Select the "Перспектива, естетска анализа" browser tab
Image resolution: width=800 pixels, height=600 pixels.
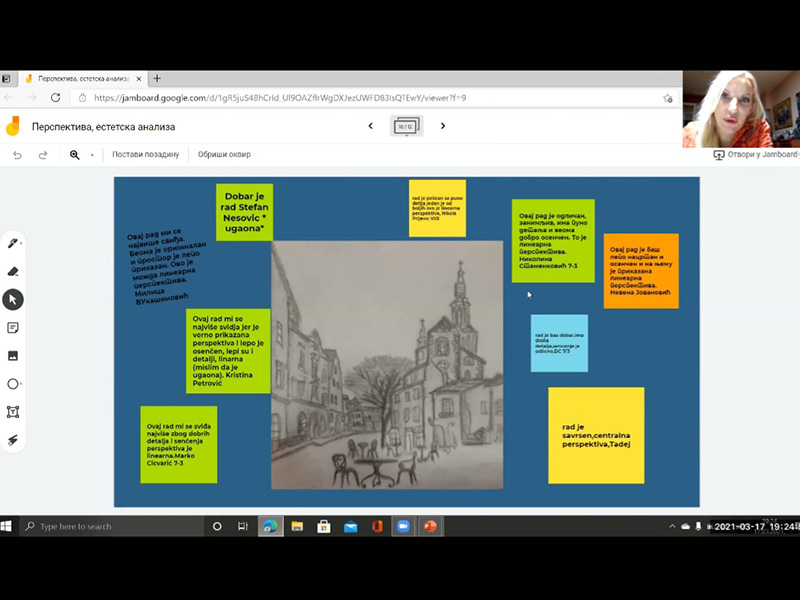click(x=84, y=79)
